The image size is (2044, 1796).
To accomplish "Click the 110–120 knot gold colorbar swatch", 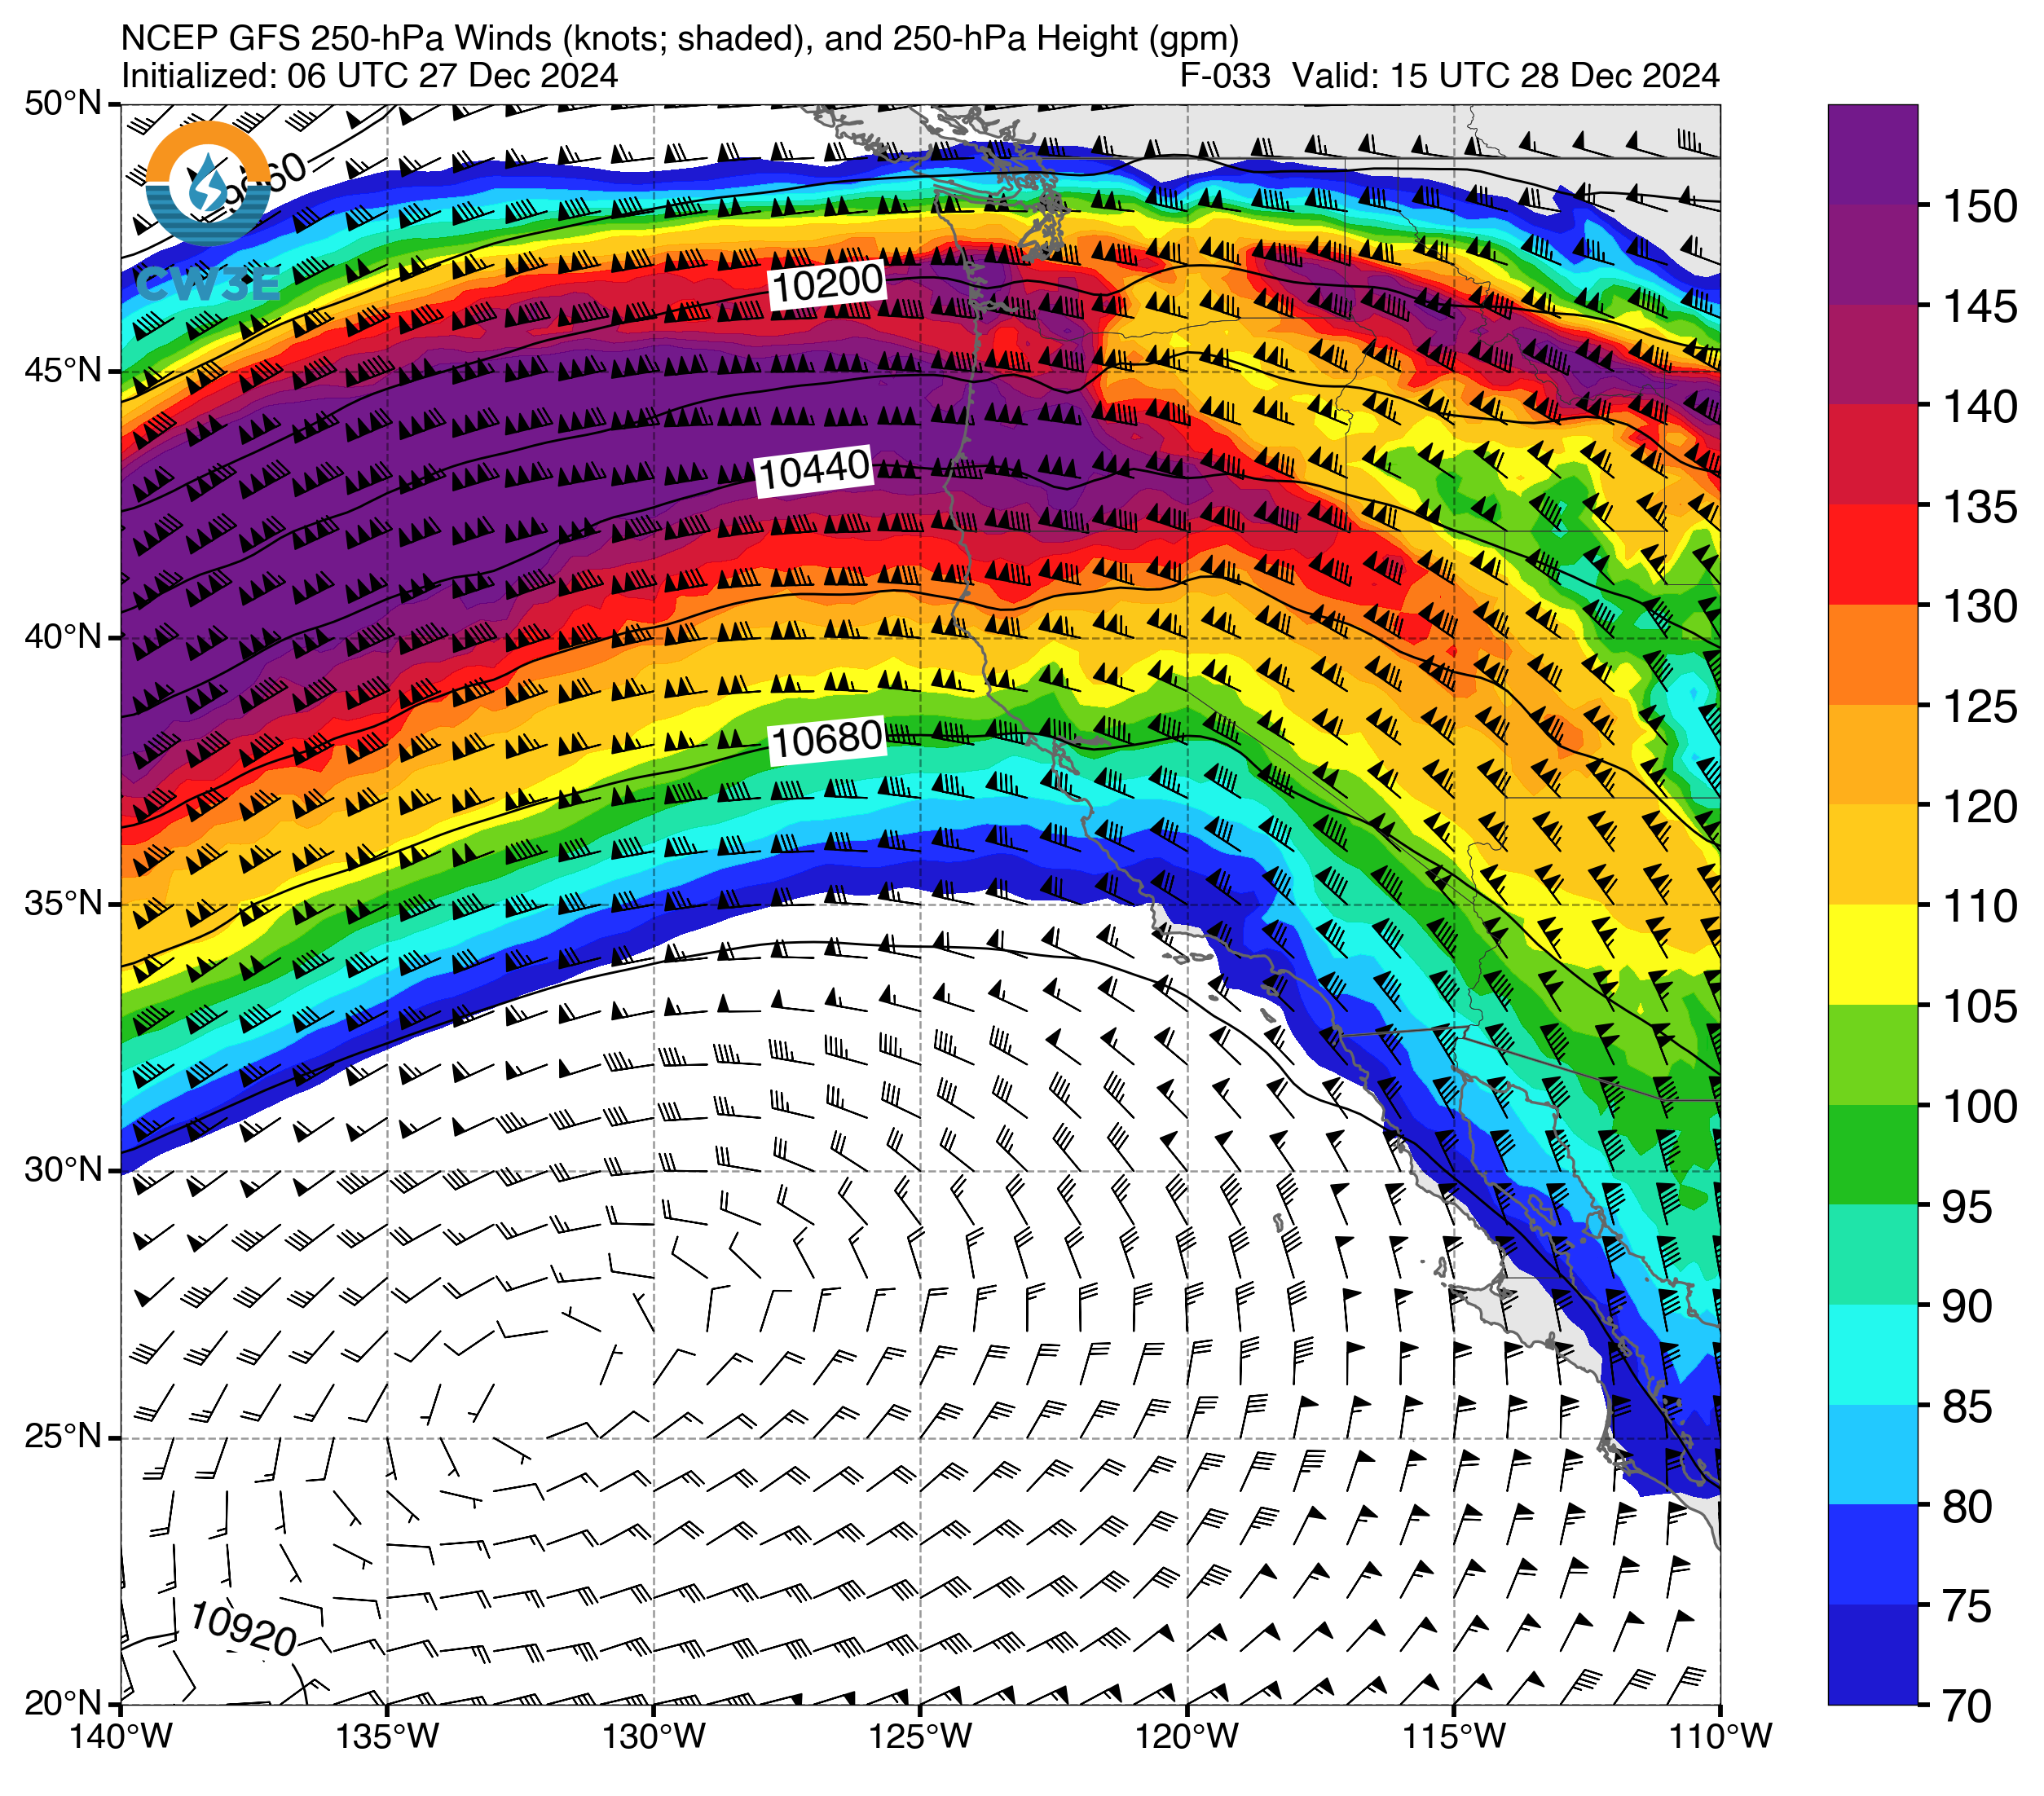I will click(1873, 855).
